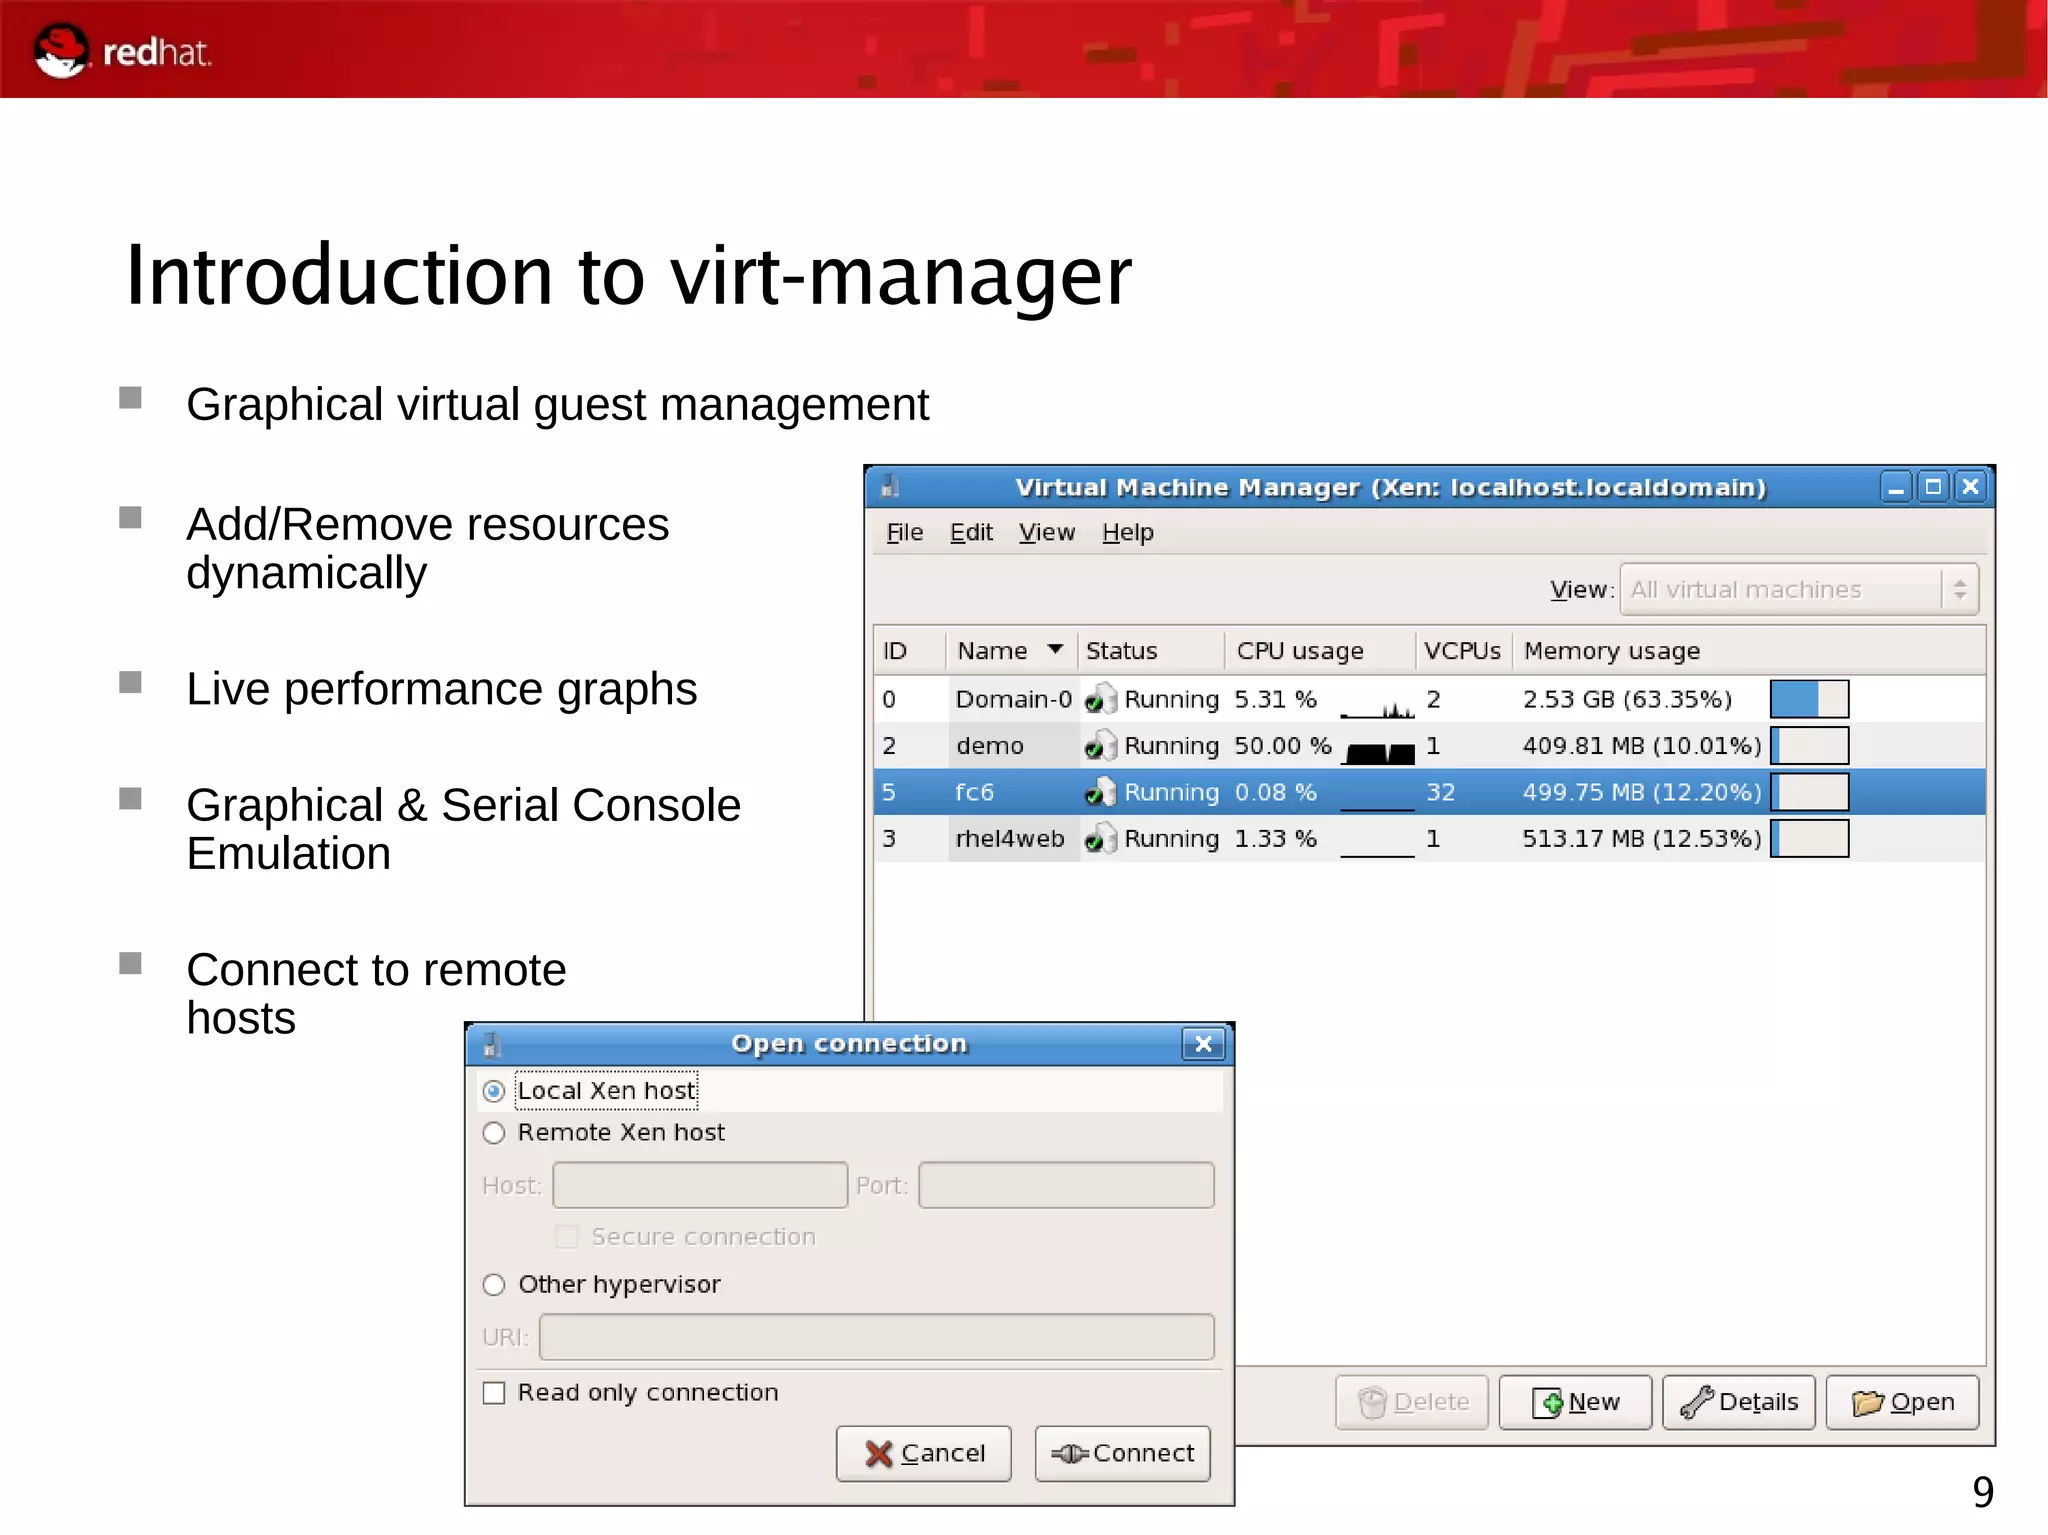The image size is (2048, 1535).
Task: Click the running status icon for rhel4web
Action: [x=1100, y=837]
